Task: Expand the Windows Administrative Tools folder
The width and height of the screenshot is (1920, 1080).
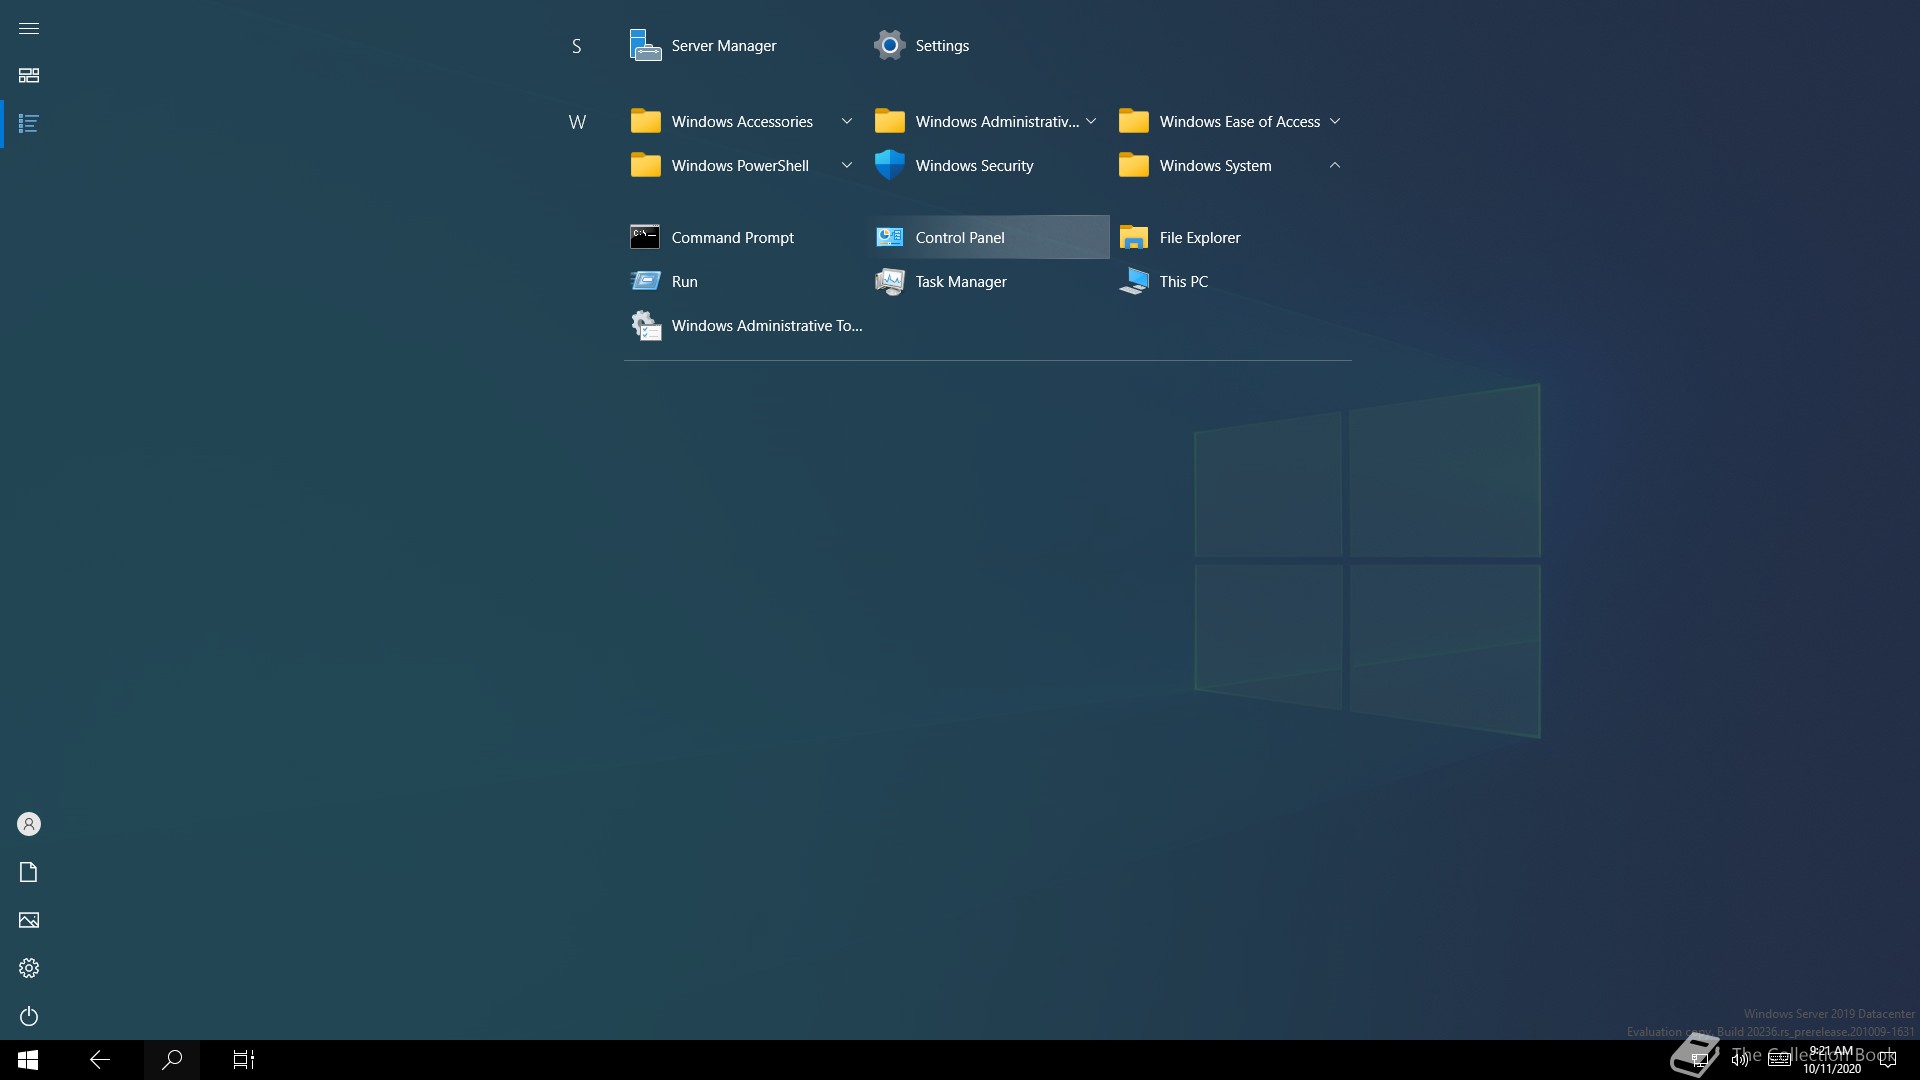Action: pos(989,122)
